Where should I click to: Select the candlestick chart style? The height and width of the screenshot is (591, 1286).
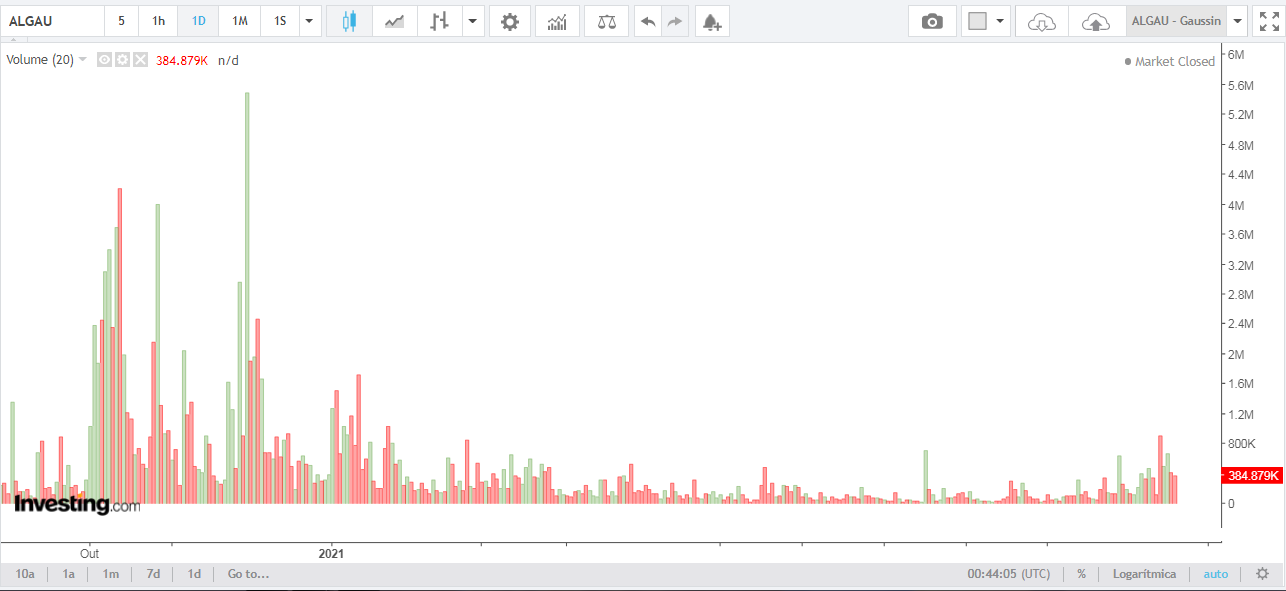[349, 21]
